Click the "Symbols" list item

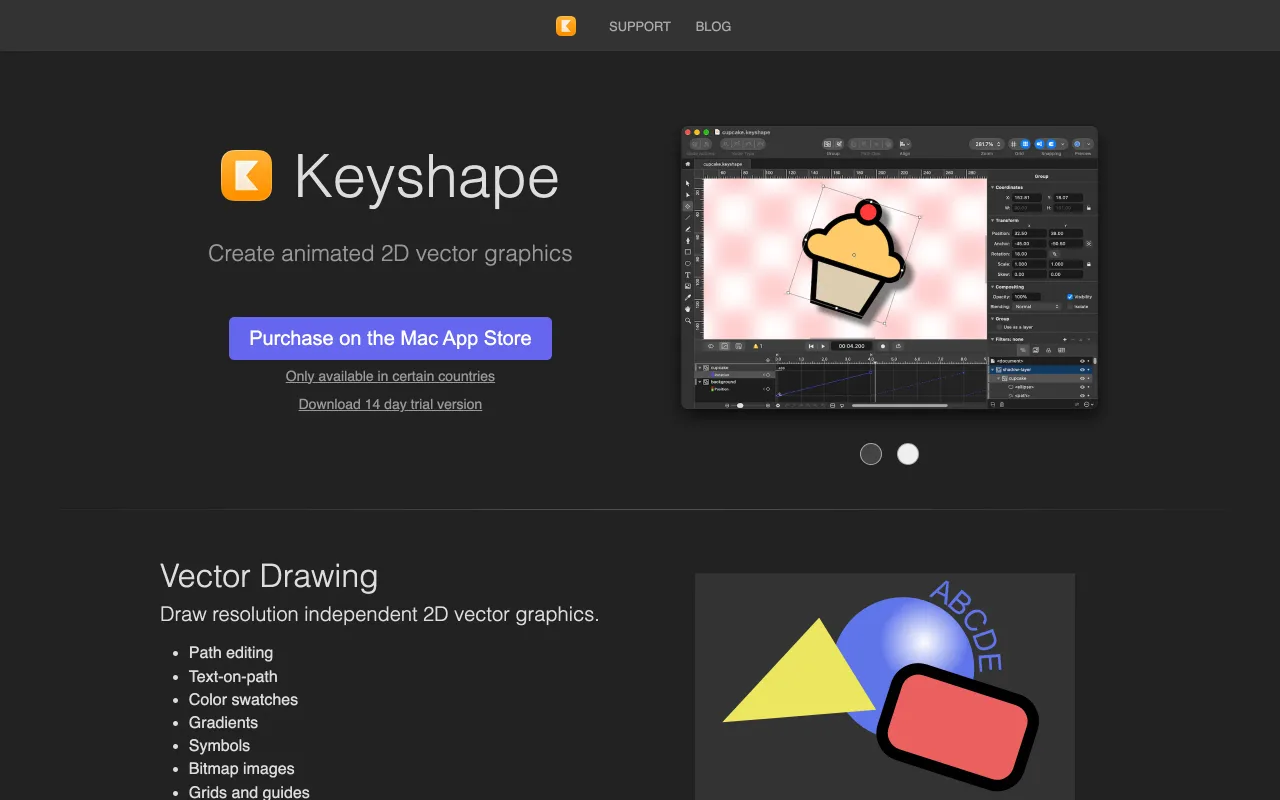tap(219, 745)
